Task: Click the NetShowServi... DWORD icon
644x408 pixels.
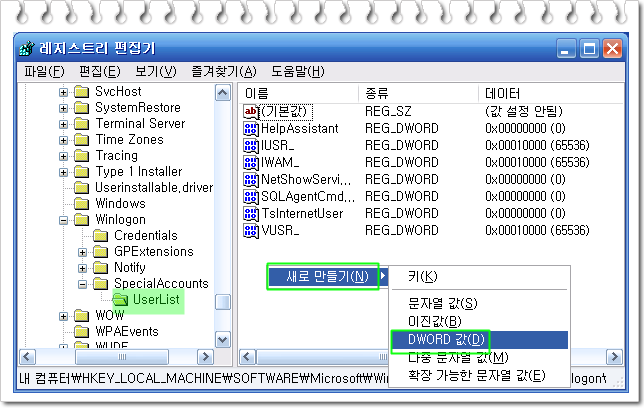Action: tap(251, 180)
